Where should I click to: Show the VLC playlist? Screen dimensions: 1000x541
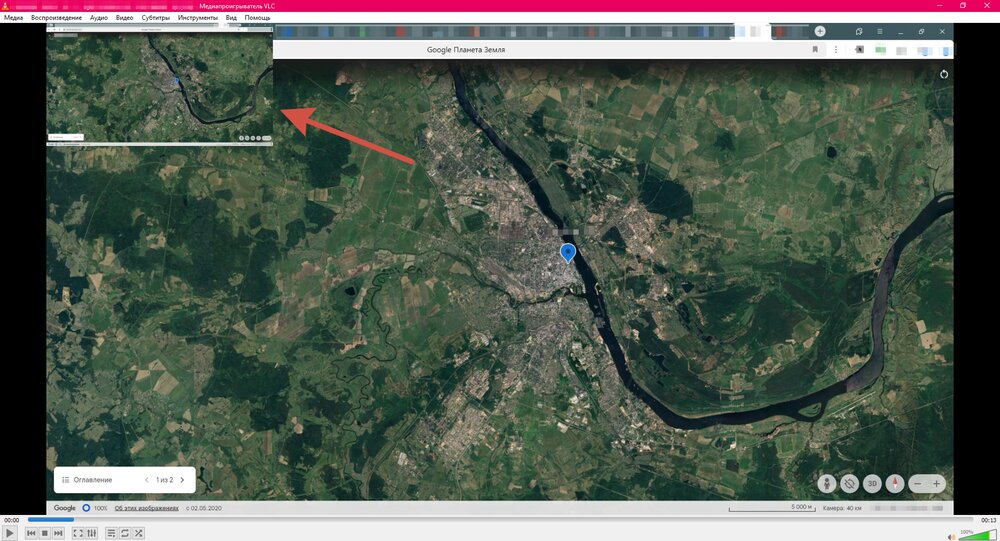(111, 533)
